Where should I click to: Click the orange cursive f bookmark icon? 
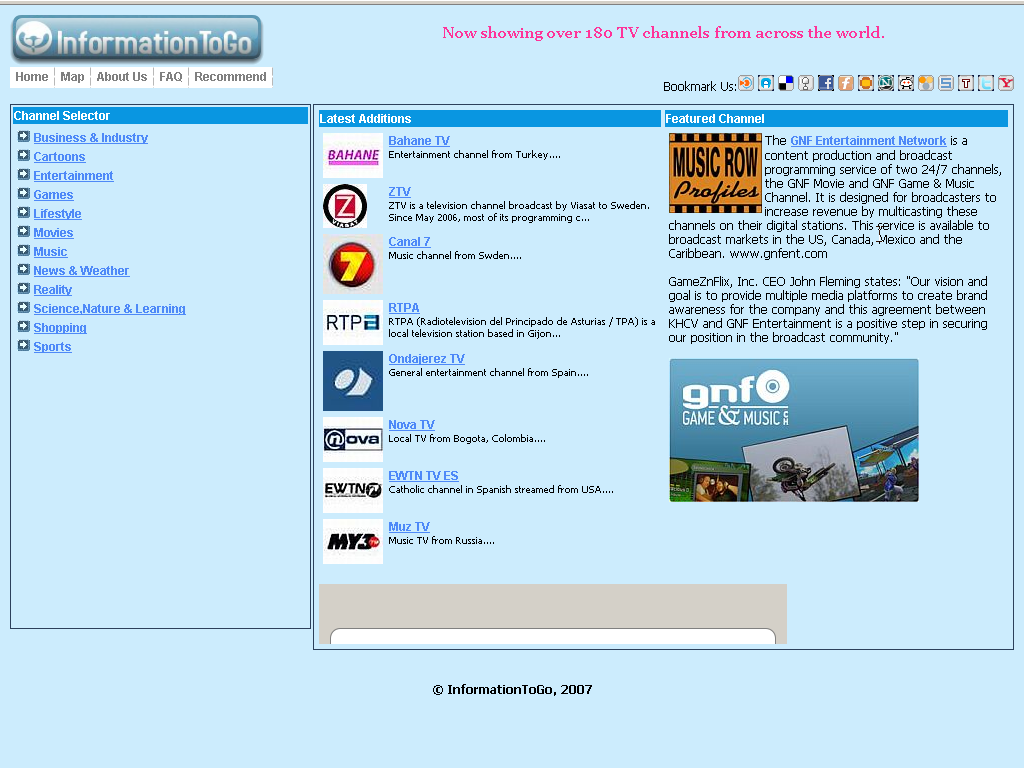pos(846,83)
